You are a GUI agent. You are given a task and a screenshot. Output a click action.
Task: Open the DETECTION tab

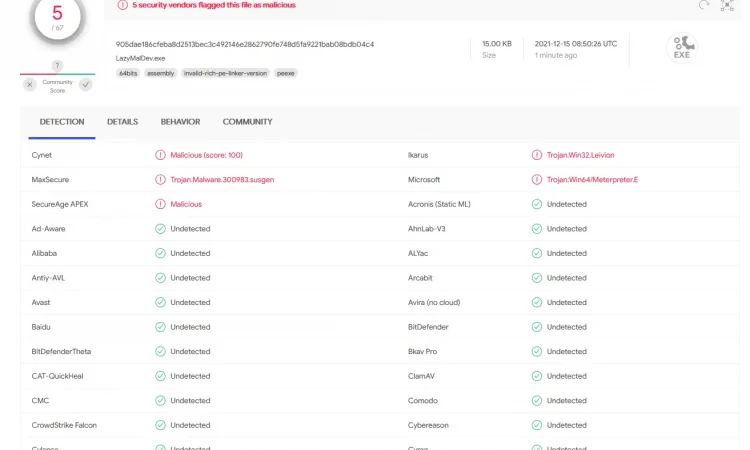click(62, 122)
